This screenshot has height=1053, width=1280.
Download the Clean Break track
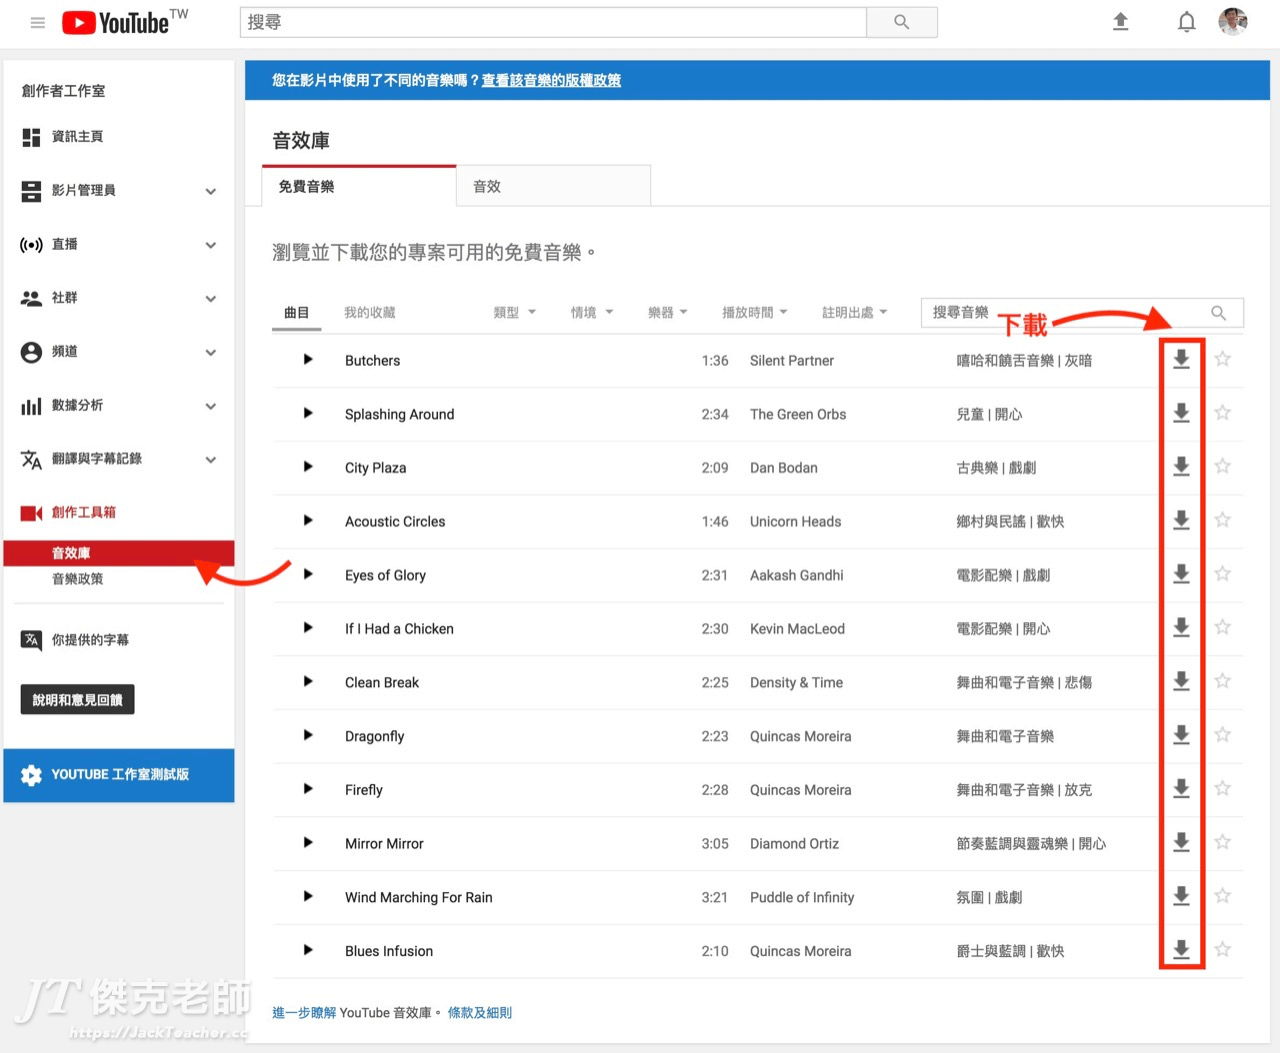click(1181, 681)
